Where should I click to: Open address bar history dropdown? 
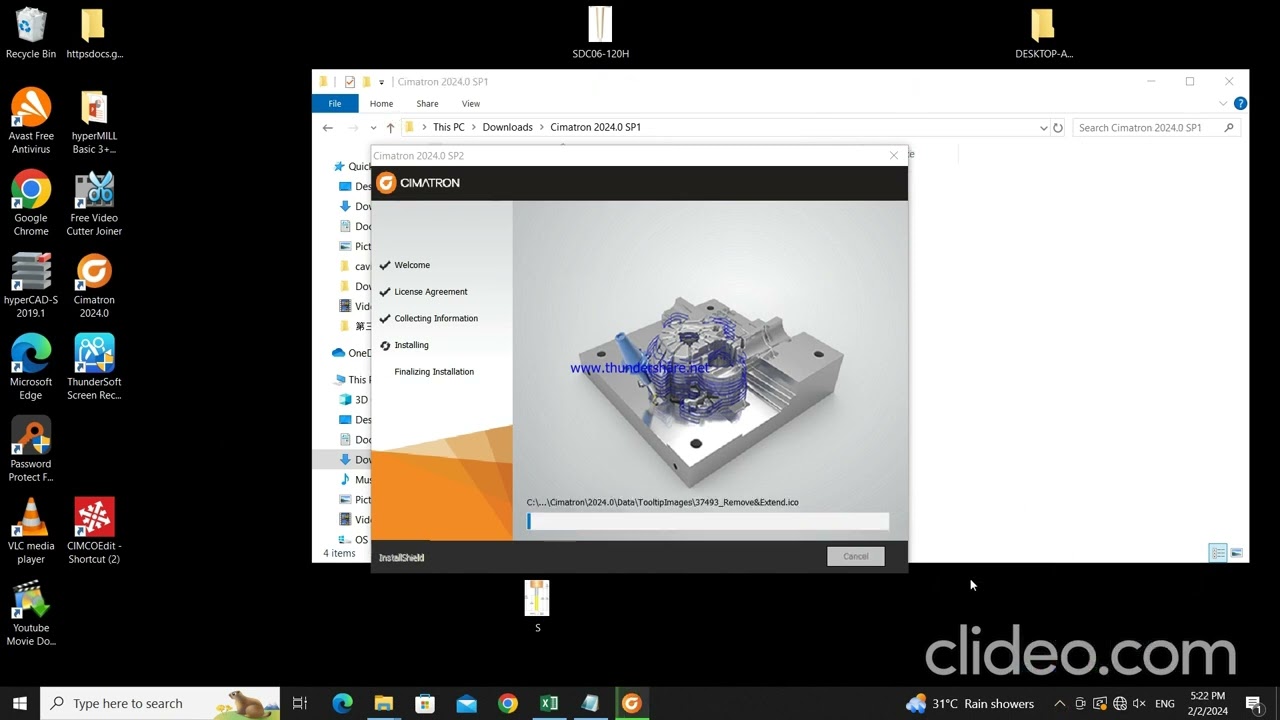pyautogui.click(x=1044, y=128)
